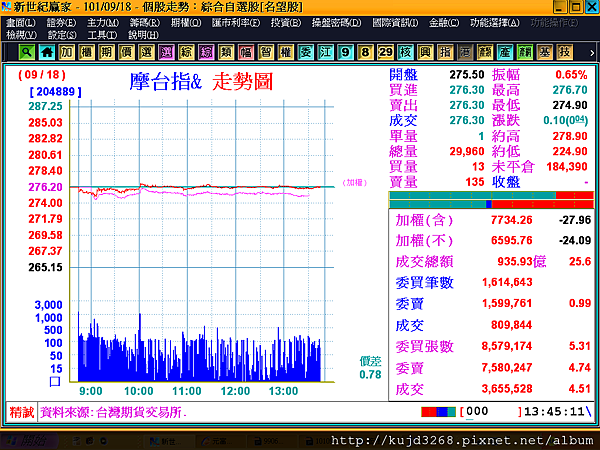
Task: Open the yellow 綜 toolbar icon
Action: point(186,52)
